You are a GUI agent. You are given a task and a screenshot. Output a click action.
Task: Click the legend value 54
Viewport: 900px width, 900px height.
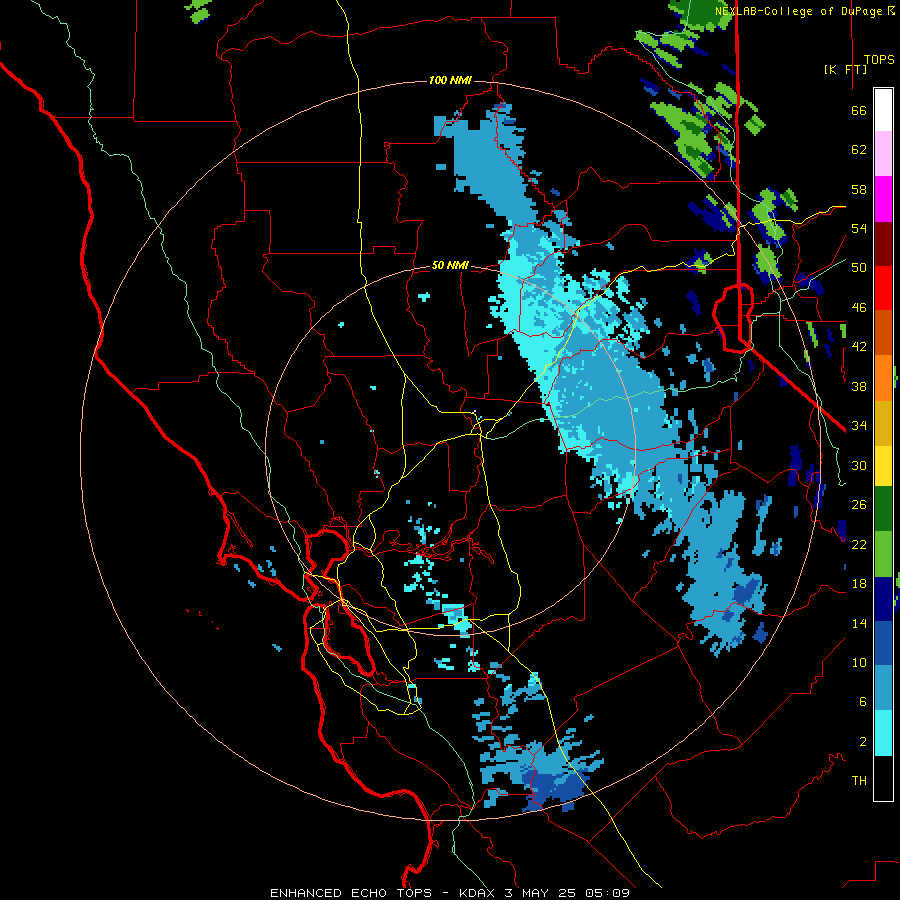pyautogui.click(x=859, y=228)
